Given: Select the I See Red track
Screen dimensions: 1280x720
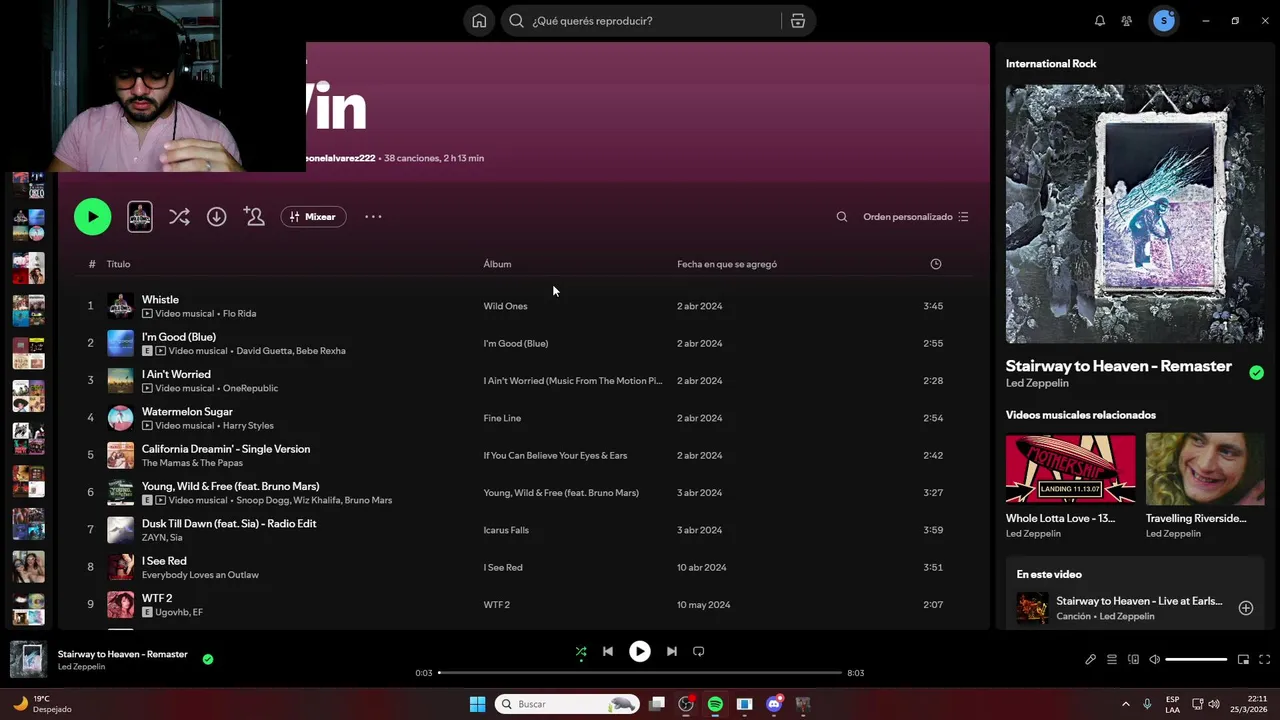Looking at the screenshot, I should [x=164, y=561].
